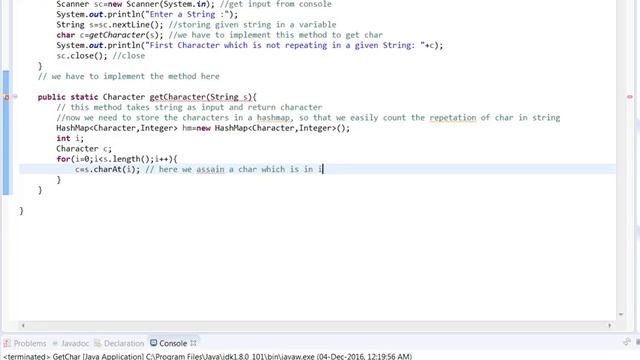
Task: Switch to the Javadoc tab
Action: (70, 343)
